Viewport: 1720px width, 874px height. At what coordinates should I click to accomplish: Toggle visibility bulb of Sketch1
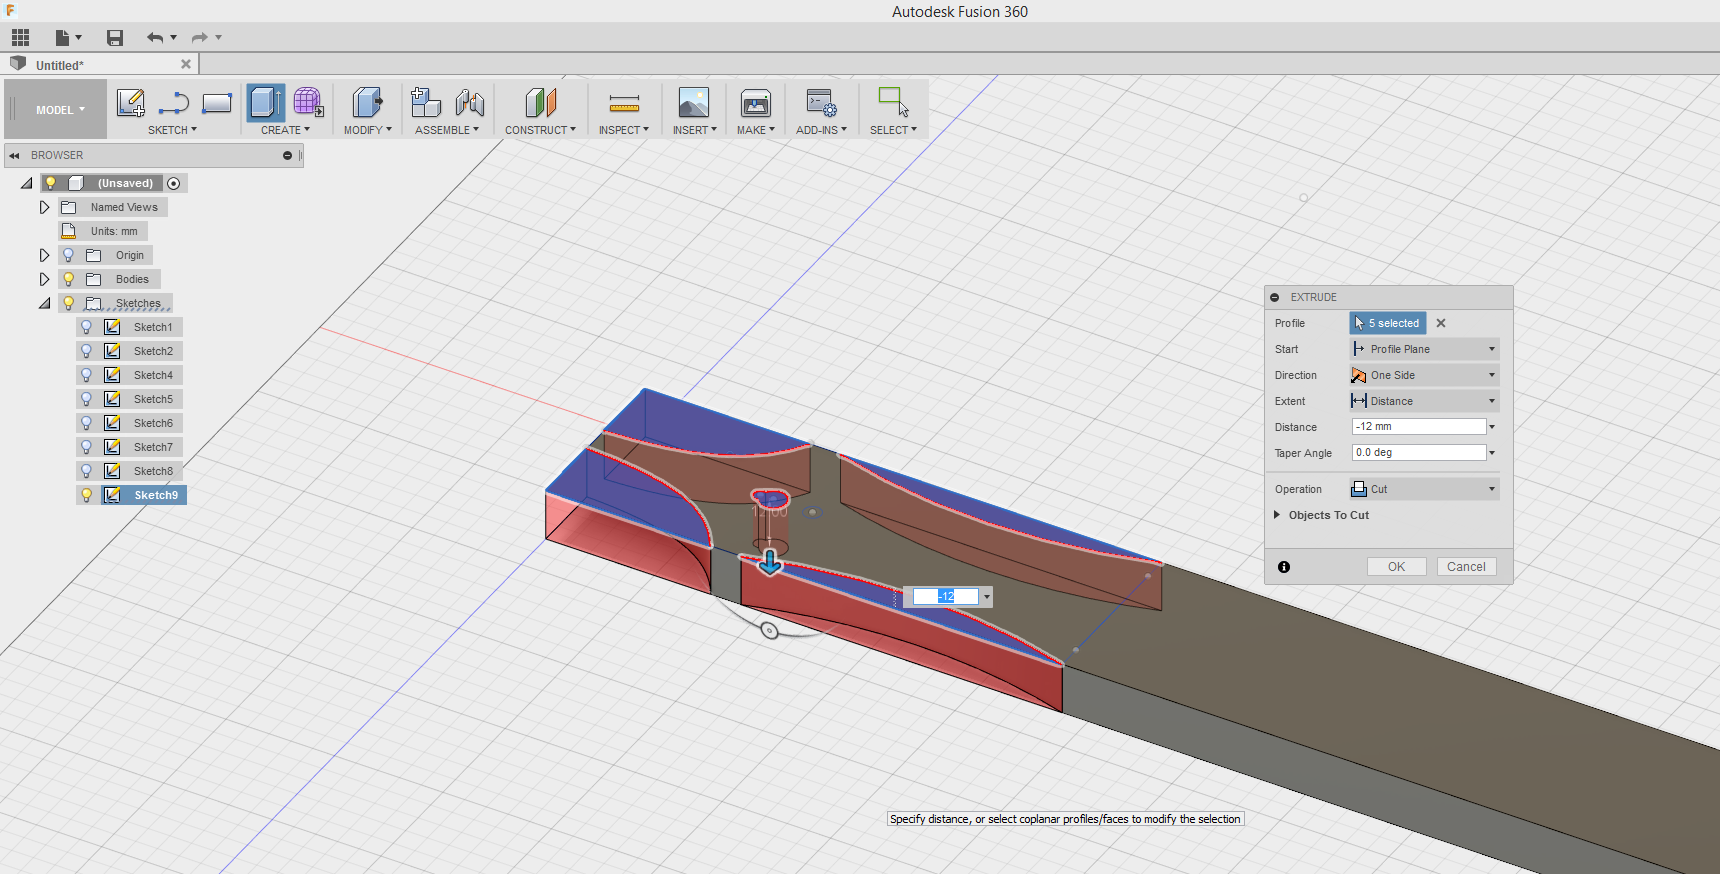click(x=87, y=327)
